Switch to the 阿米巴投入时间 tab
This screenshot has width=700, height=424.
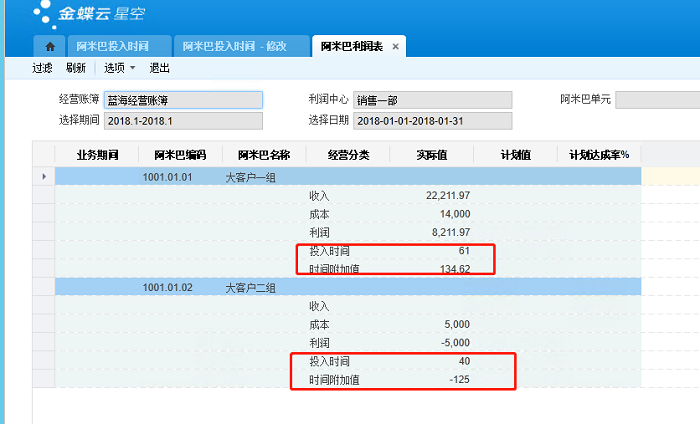click(118, 47)
